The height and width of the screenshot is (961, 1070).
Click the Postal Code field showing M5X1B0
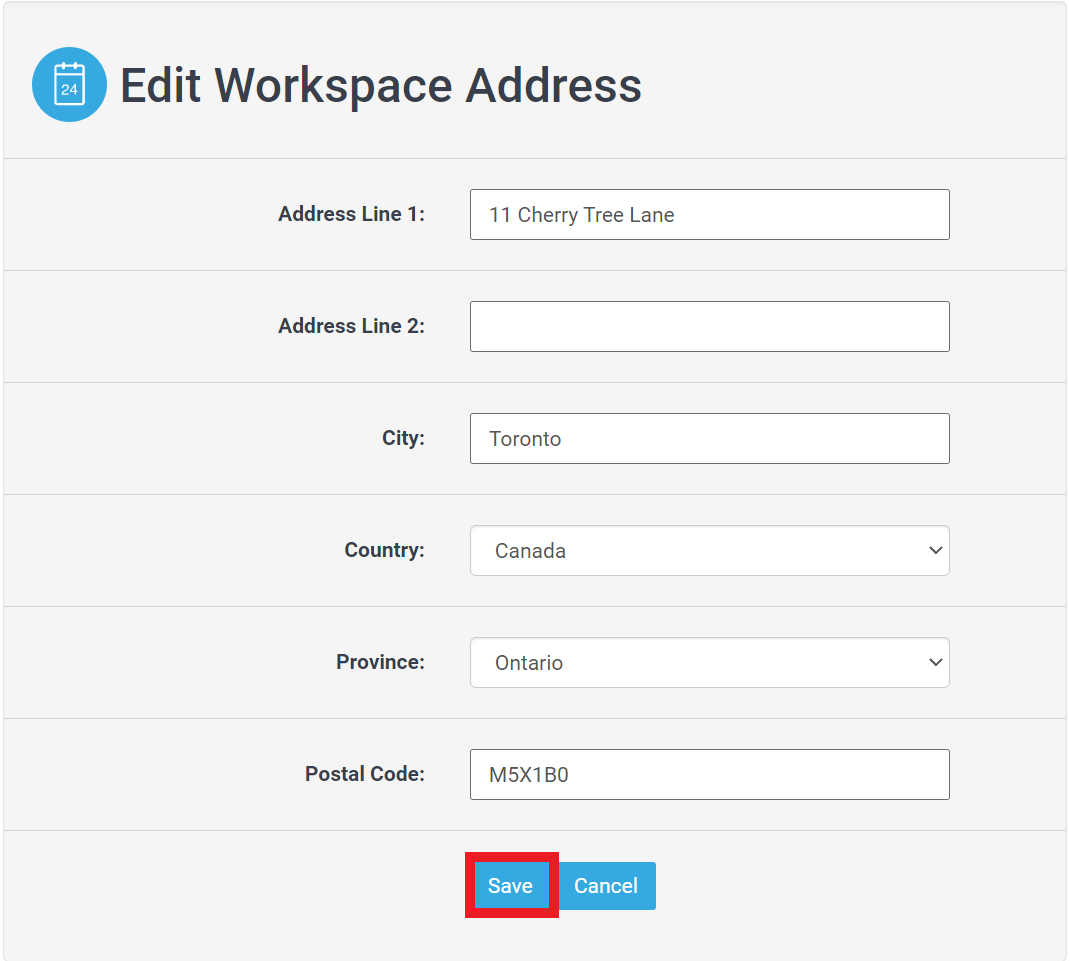709,774
